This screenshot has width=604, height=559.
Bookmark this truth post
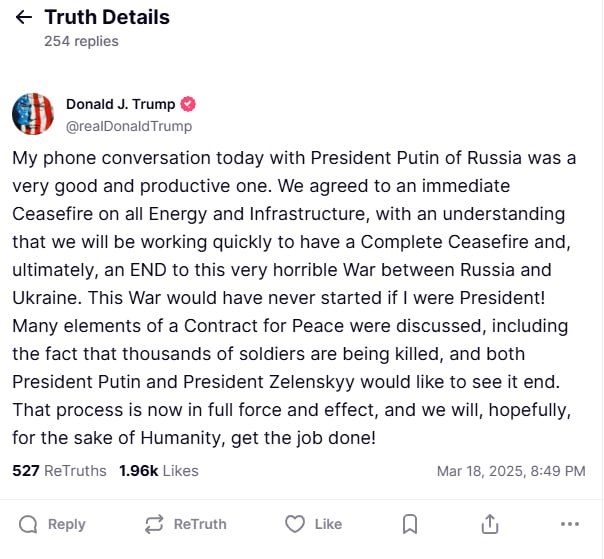click(x=410, y=524)
